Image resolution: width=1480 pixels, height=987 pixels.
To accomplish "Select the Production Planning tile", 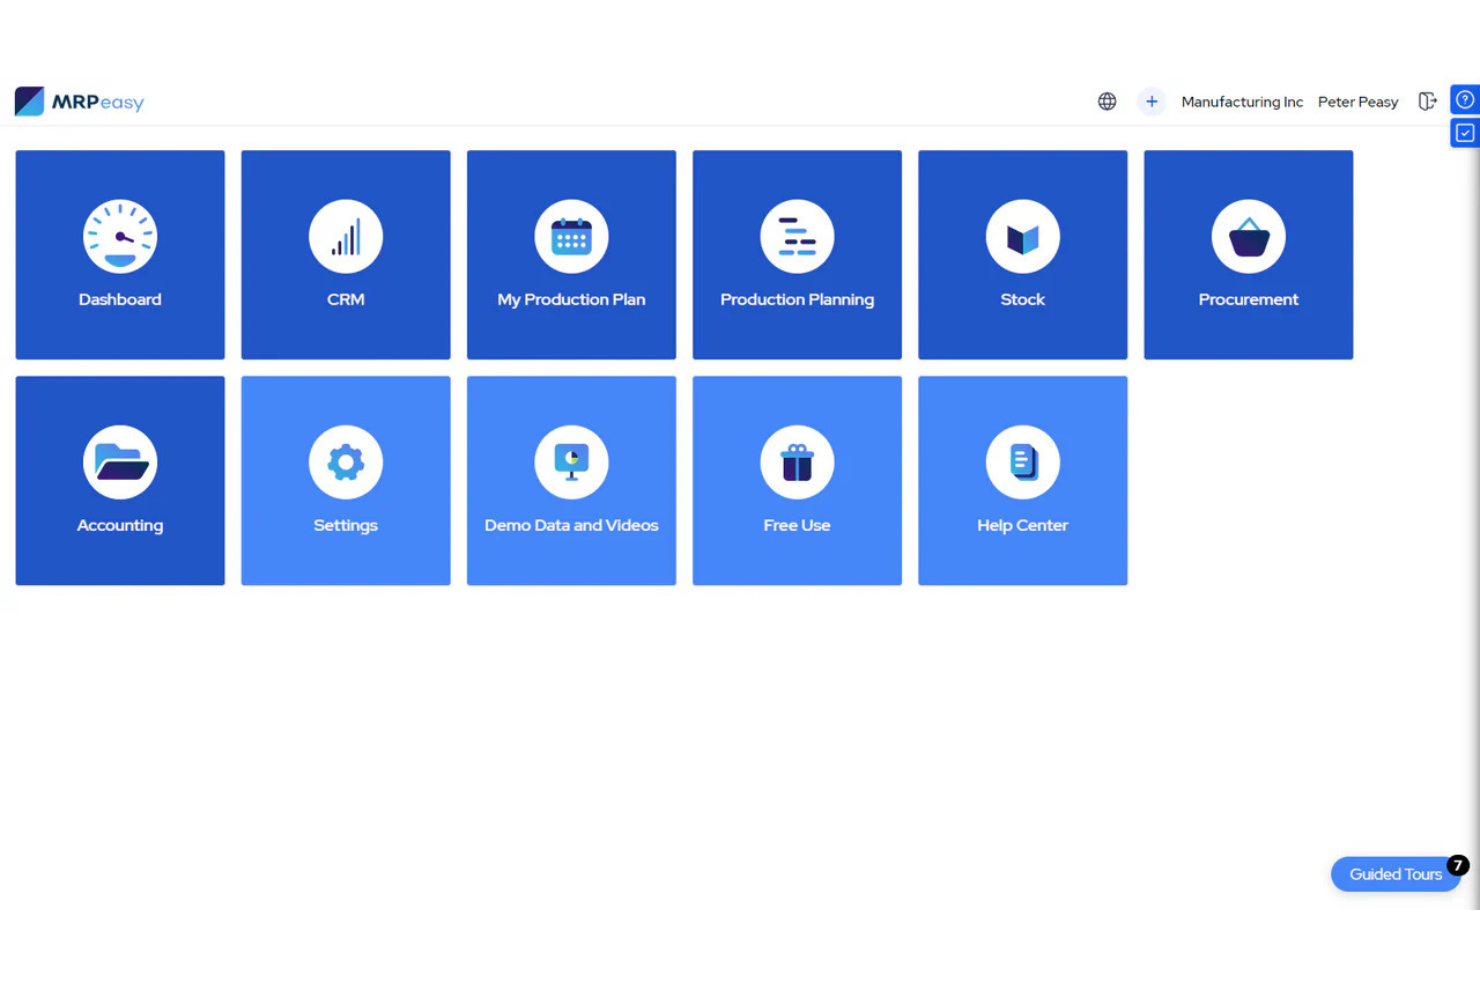I will point(796,254).
